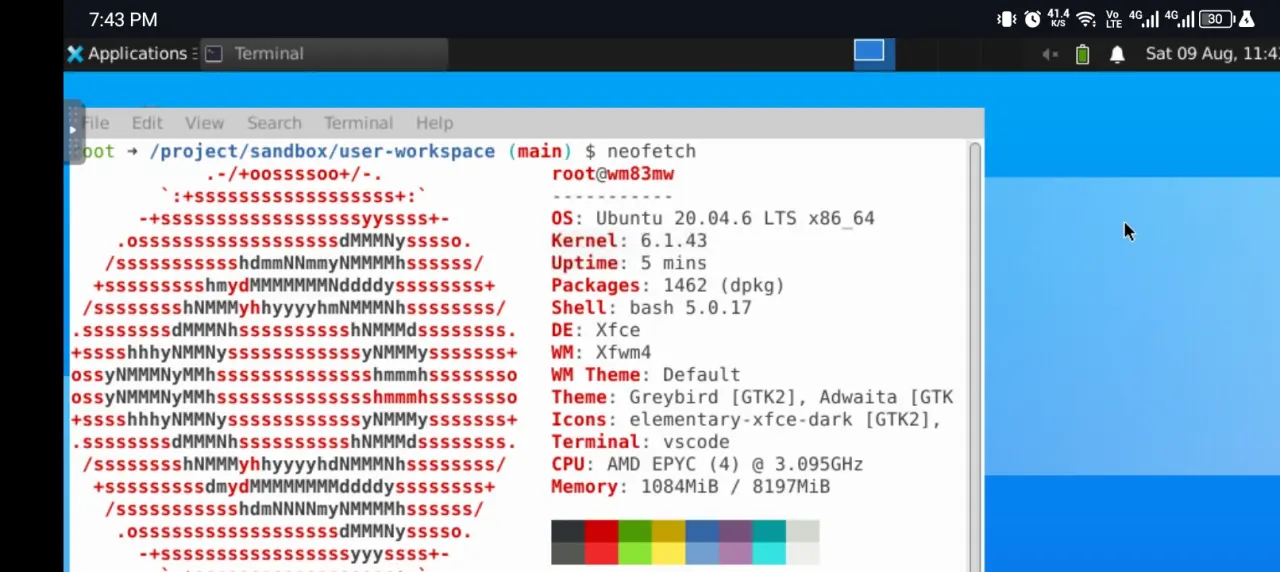1280x572 pixels.
Task: Select the Terminal taskbar window button
Action: pos(325,54)
